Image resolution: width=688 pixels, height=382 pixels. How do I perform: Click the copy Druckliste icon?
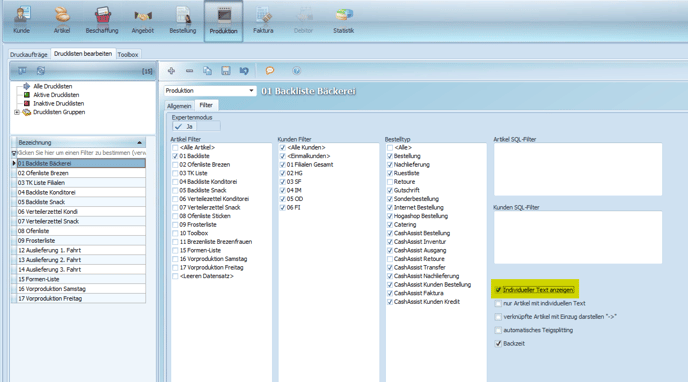coord(207,71)
